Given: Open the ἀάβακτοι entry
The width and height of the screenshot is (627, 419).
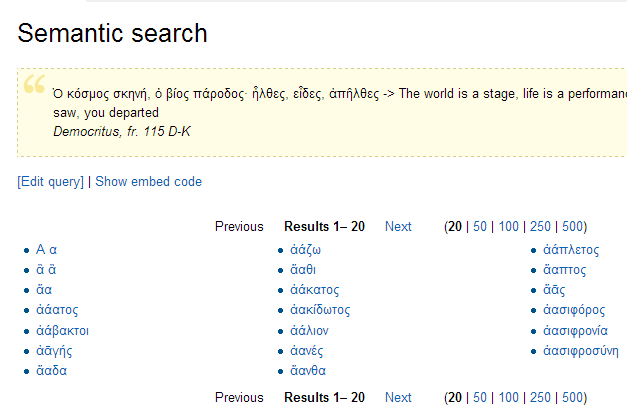Looking at the screenshot, I should coord(63,330).
